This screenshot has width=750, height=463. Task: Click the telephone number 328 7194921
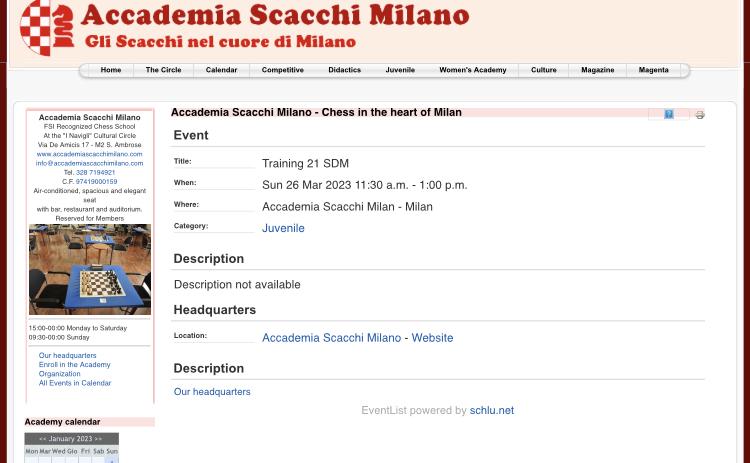tap(95, 172)
